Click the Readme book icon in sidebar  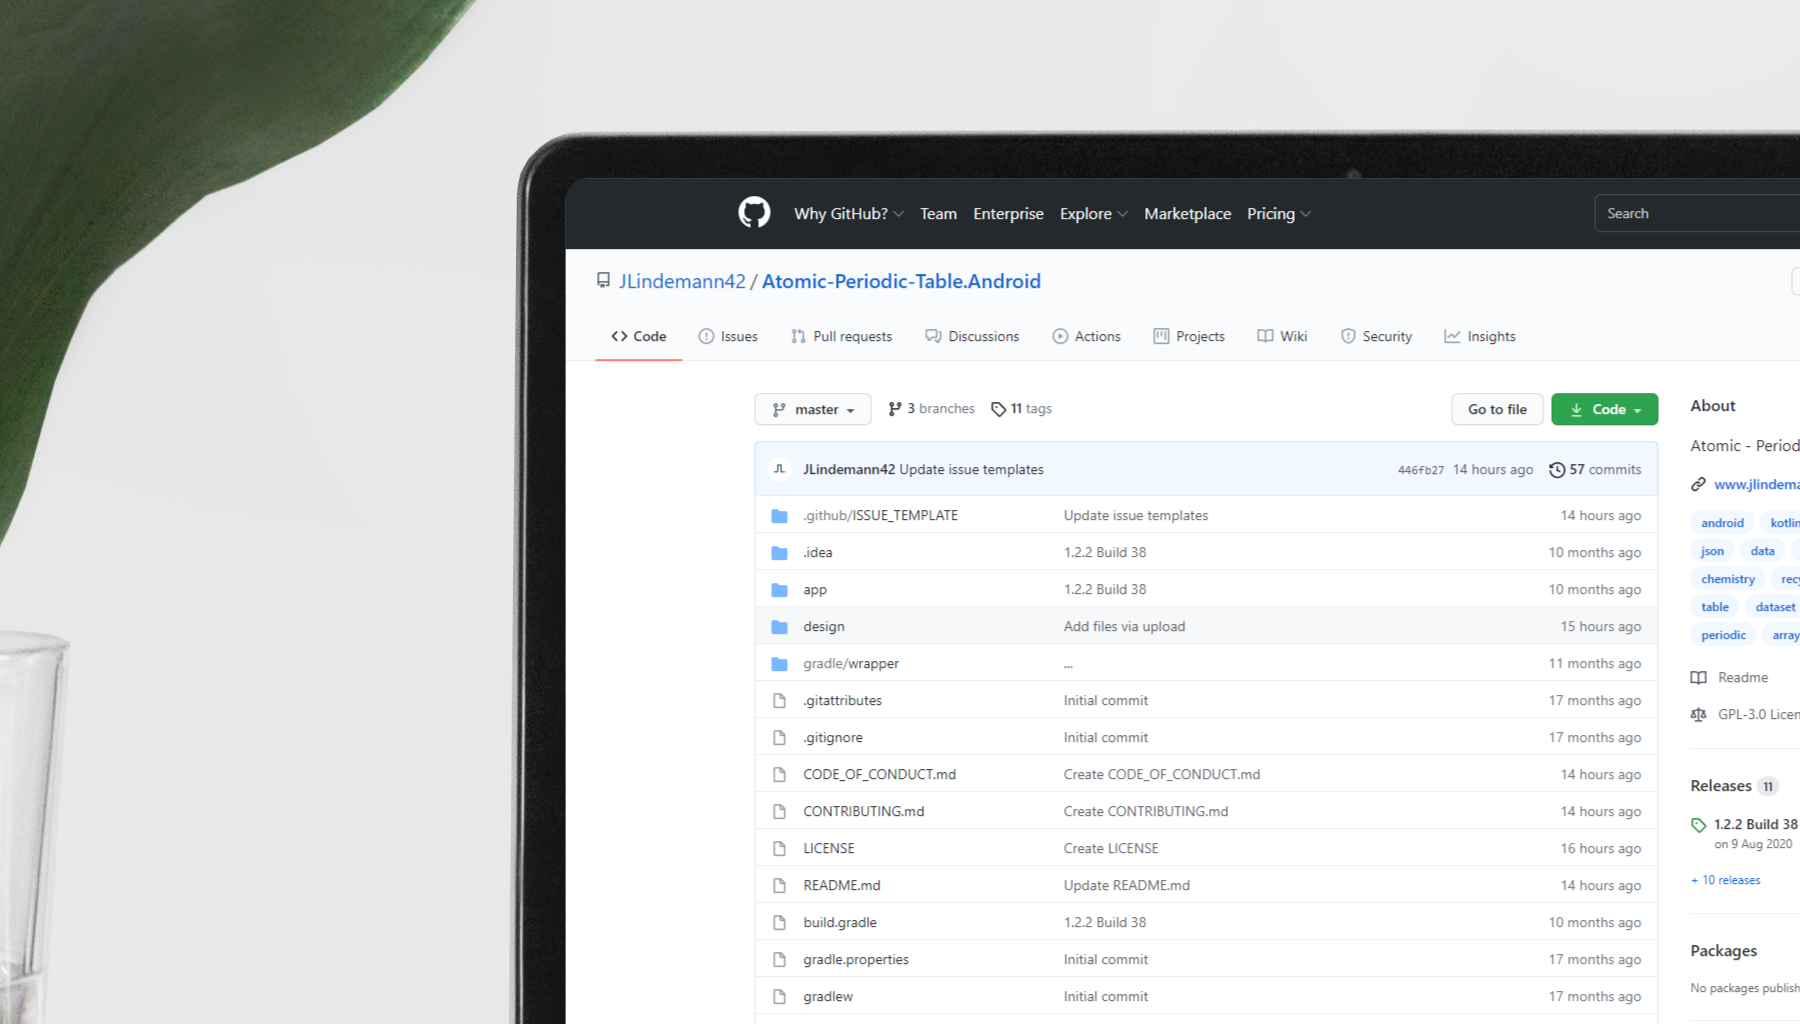point(1698,678)
